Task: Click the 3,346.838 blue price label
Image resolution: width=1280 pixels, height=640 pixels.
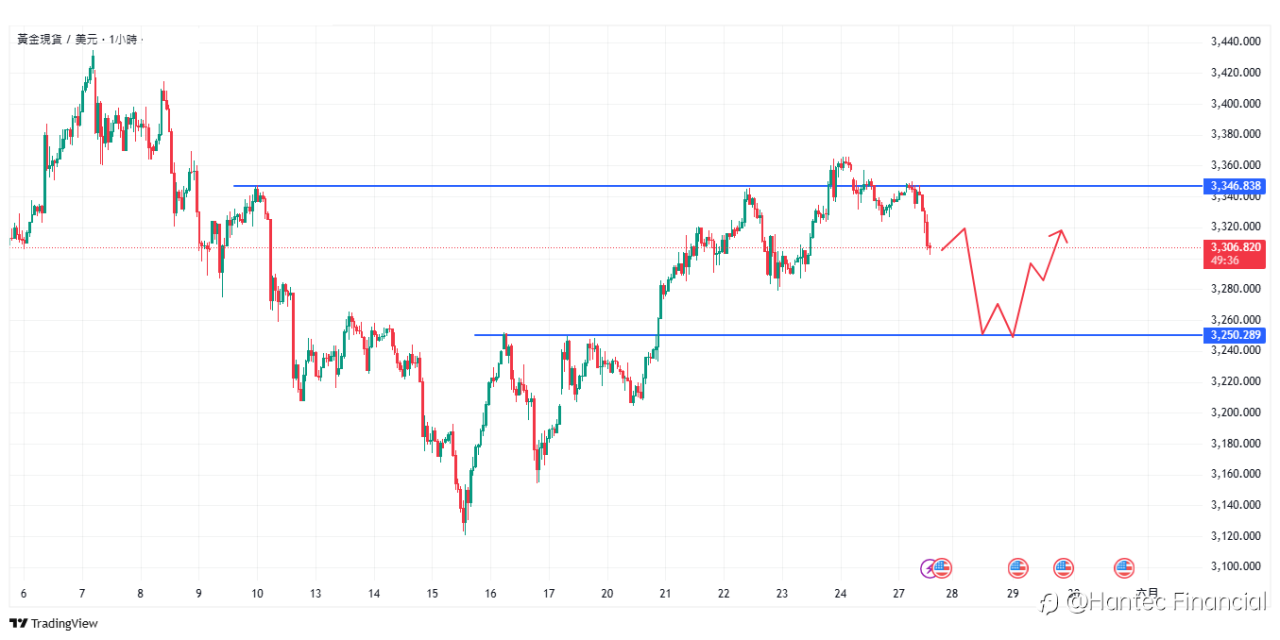Action: [x=1236, y=186]
